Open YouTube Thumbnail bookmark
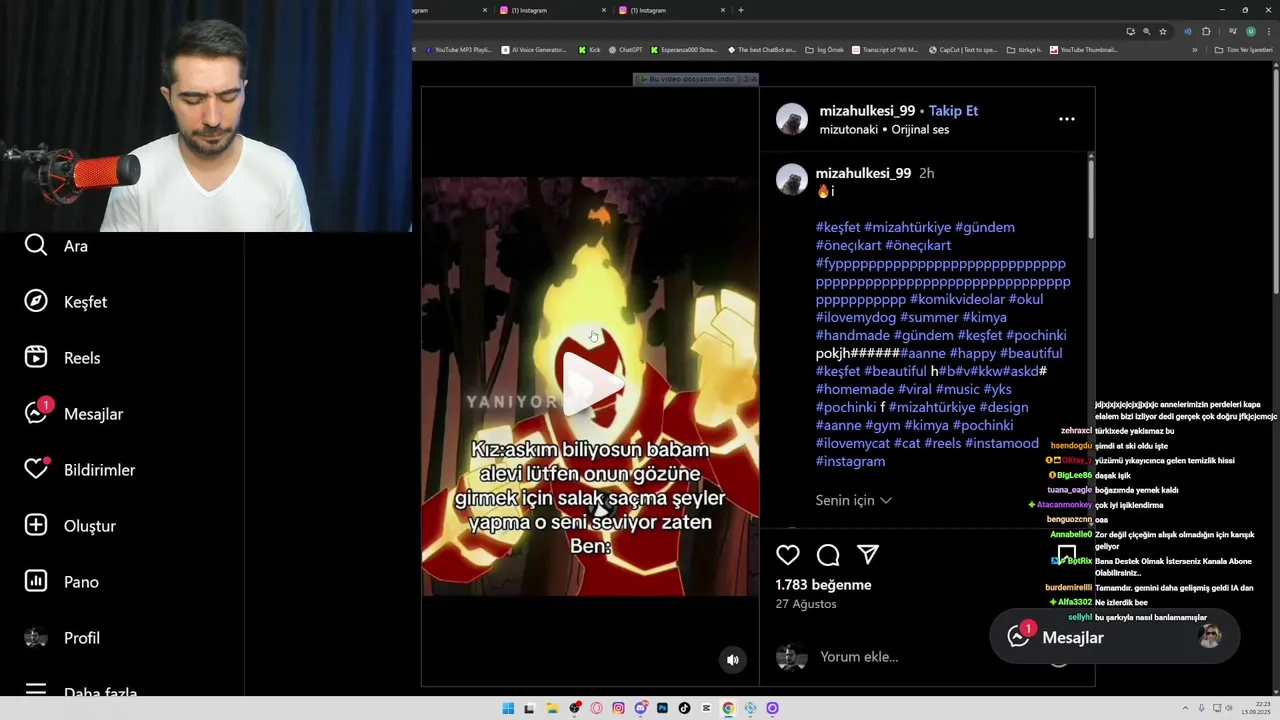 1084,50
